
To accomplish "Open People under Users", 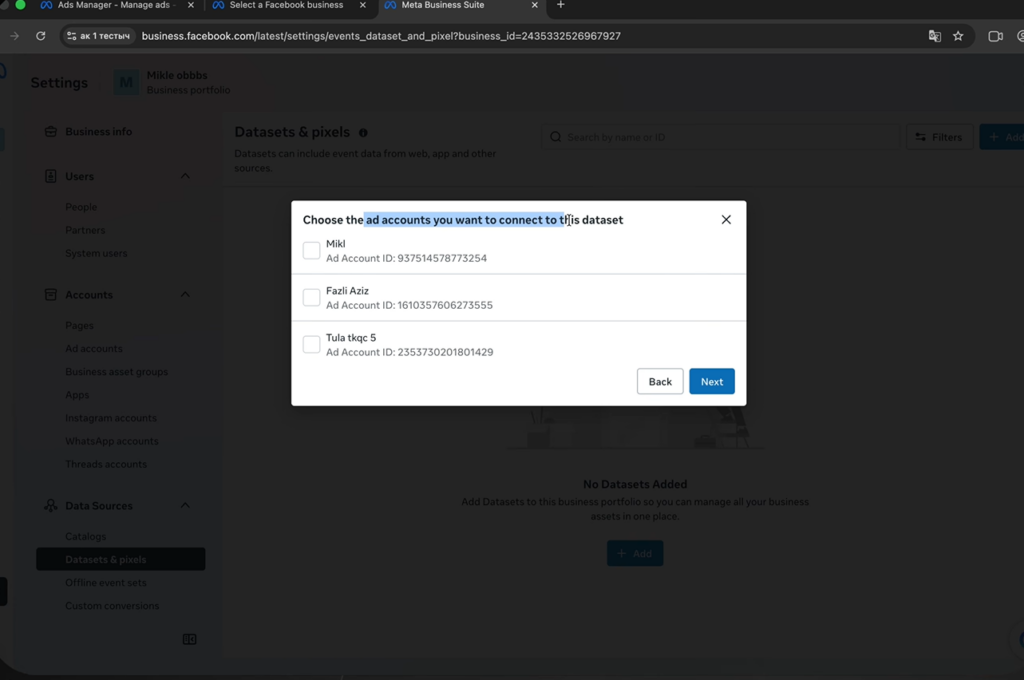I will pyautogui.click(x=81, y=207).
